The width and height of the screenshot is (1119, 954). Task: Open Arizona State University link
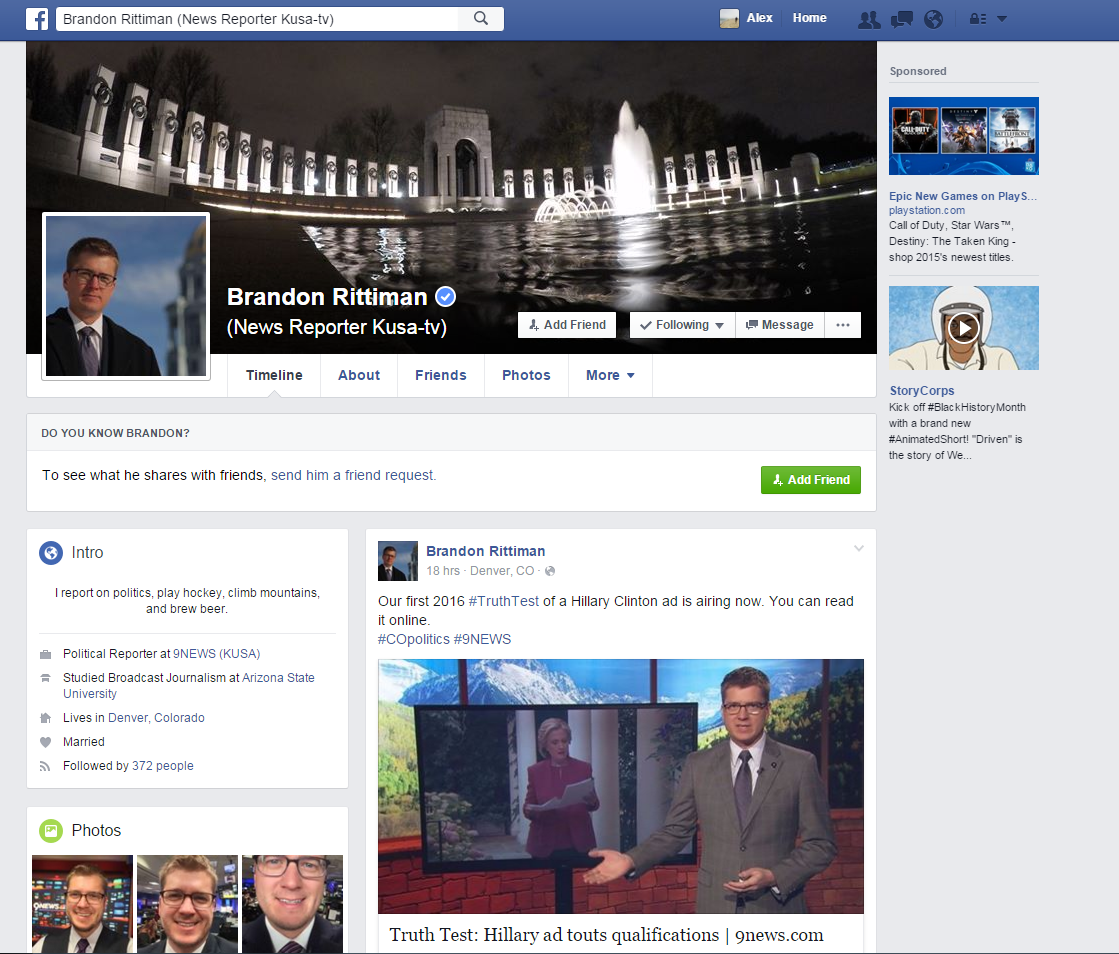click(188, 686)
